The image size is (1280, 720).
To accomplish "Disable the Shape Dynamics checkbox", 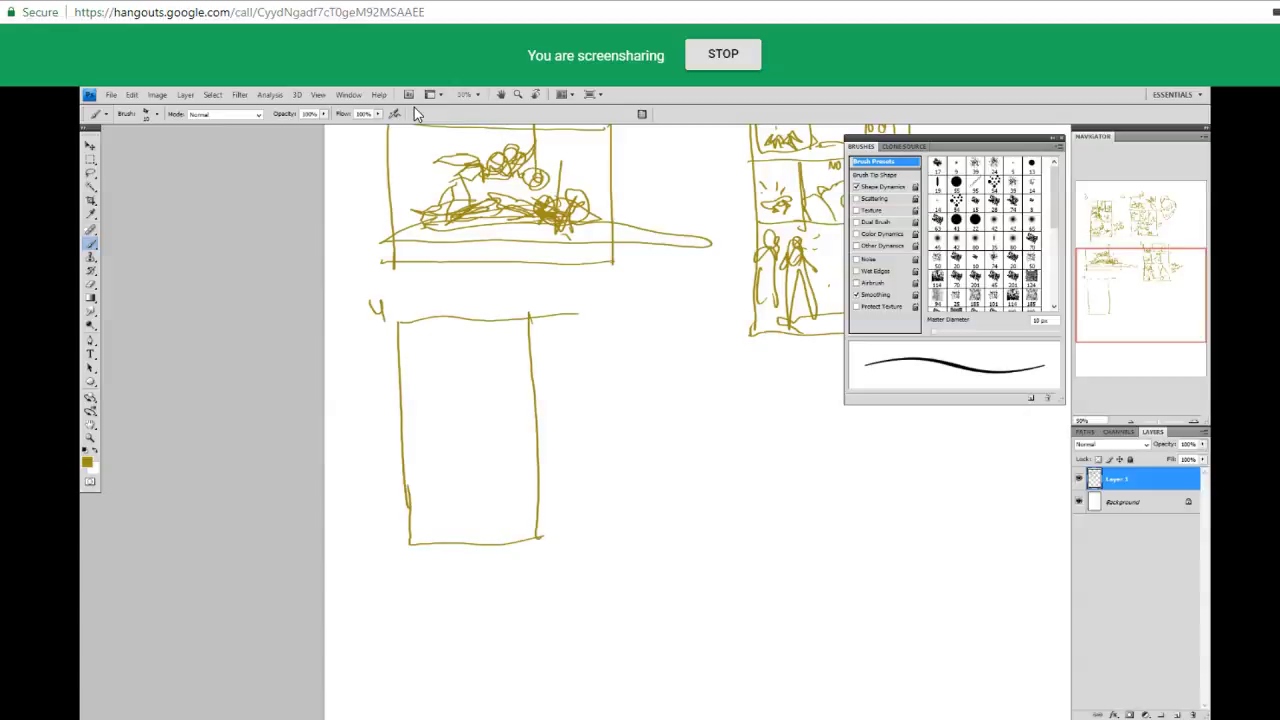I will [x=857, y=187].
